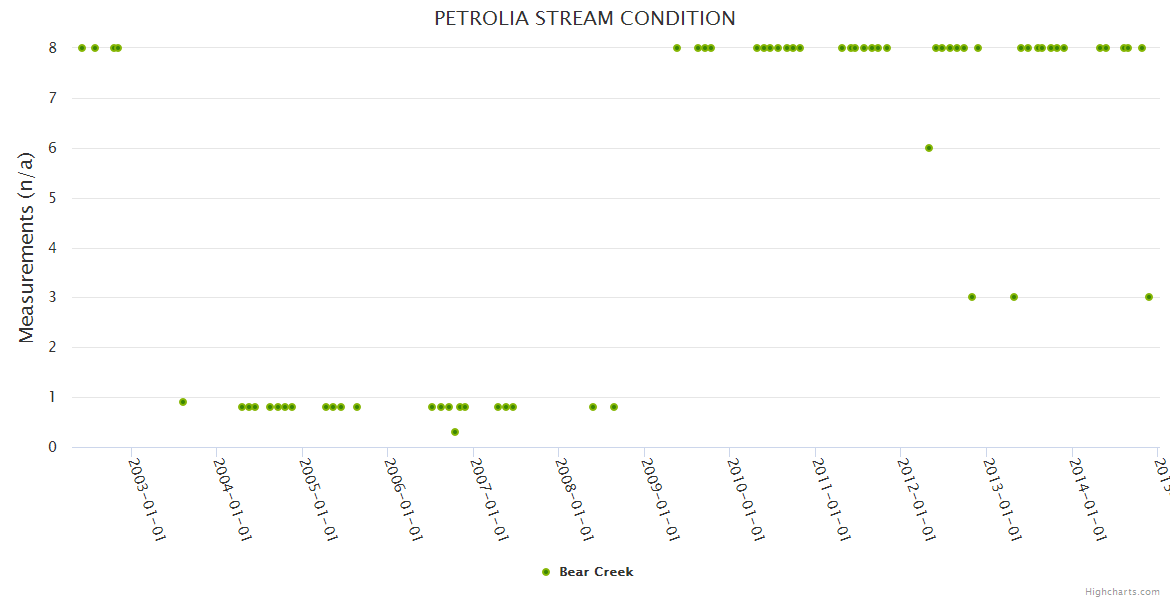This screenshot has width=1170, height=600.
Task: Click the rightmost data point at value 3
Action: tap(1149, 297)
